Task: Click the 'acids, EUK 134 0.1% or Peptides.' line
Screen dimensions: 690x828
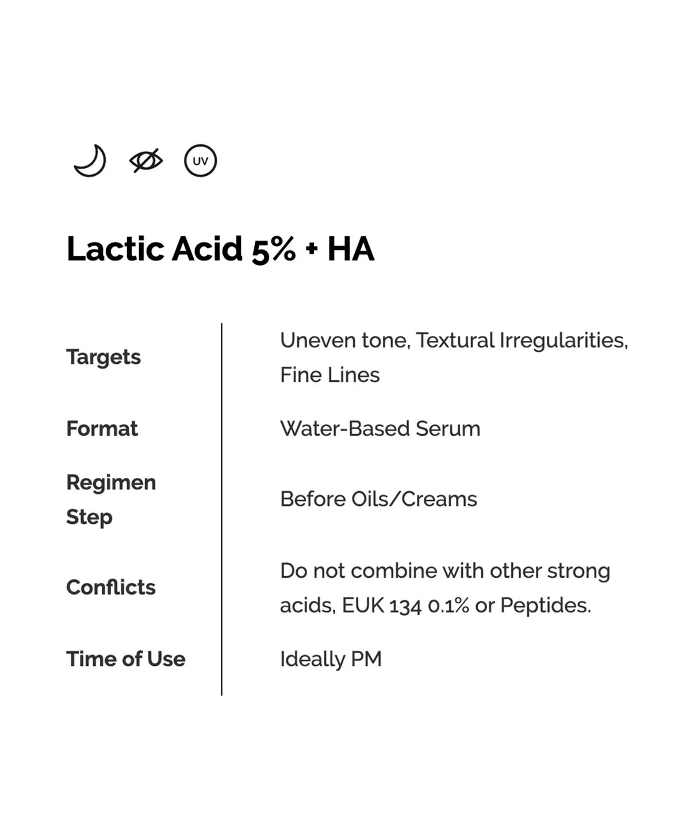Action: click(436, 605)
